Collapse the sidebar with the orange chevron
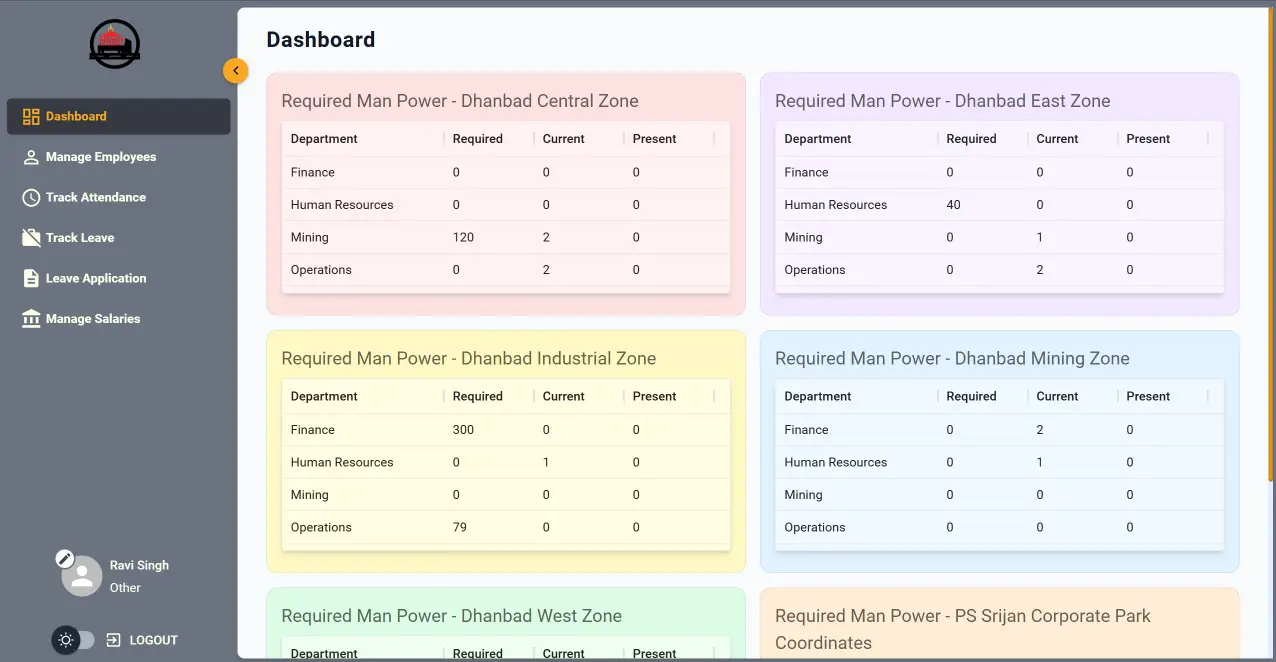 click(236, 70)
